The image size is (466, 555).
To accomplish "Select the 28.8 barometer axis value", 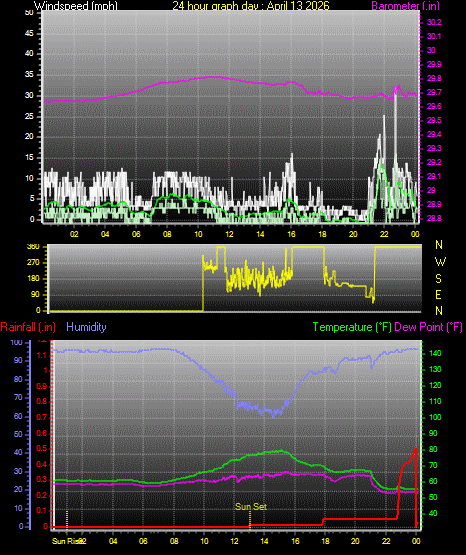I will (434, 218).
